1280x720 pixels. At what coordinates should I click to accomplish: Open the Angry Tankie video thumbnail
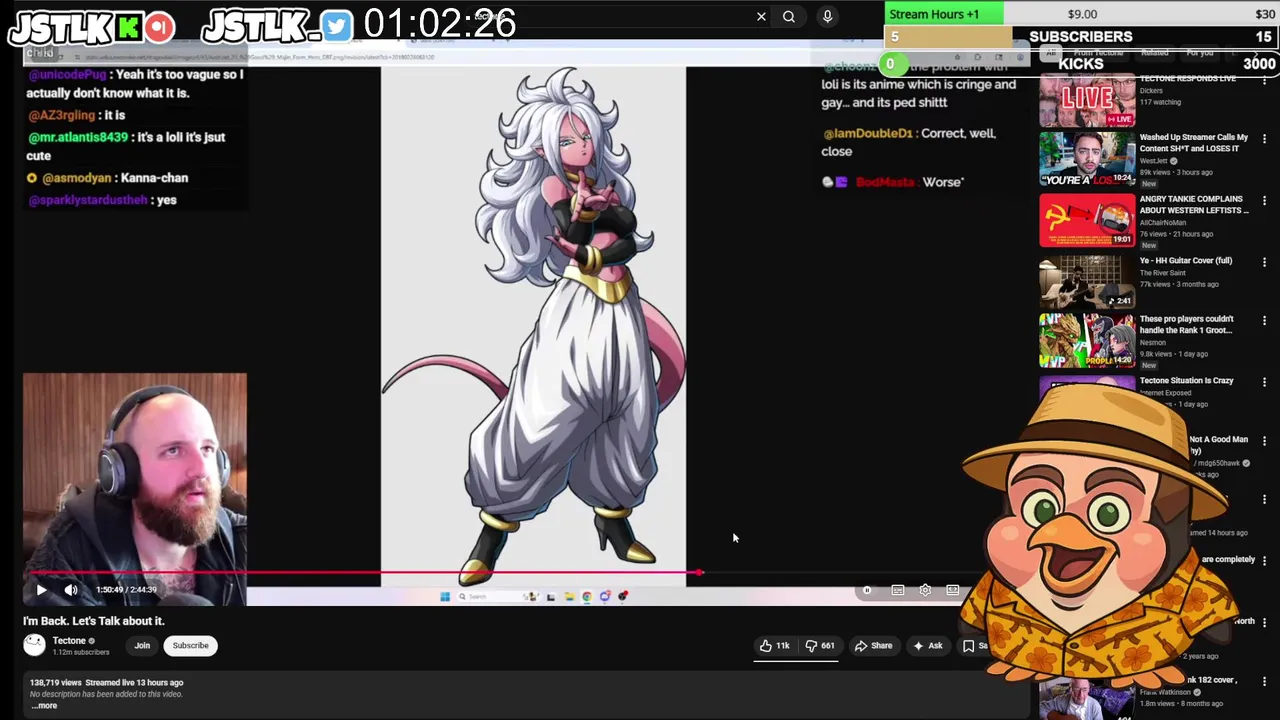click(1087, 220)
